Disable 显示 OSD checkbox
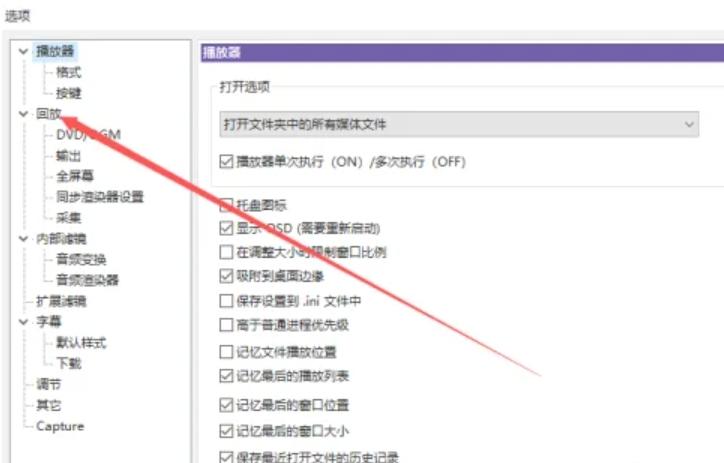This screenshot has height=463, width=724. pos(226,228)
